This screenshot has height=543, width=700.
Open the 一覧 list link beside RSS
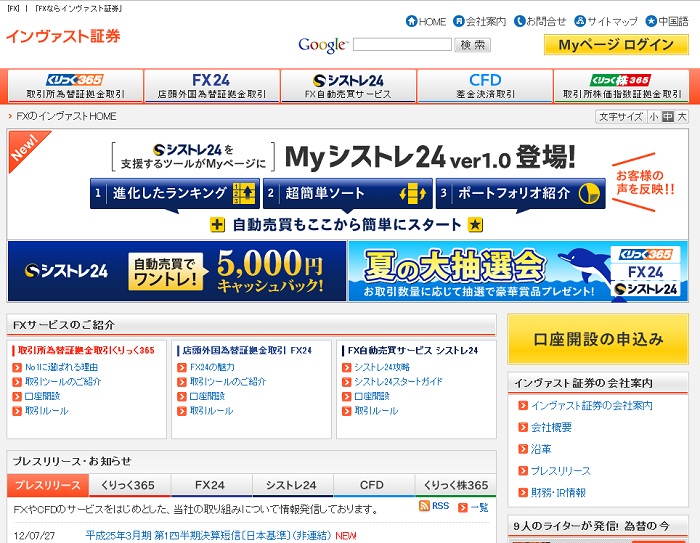coord(478,507)
